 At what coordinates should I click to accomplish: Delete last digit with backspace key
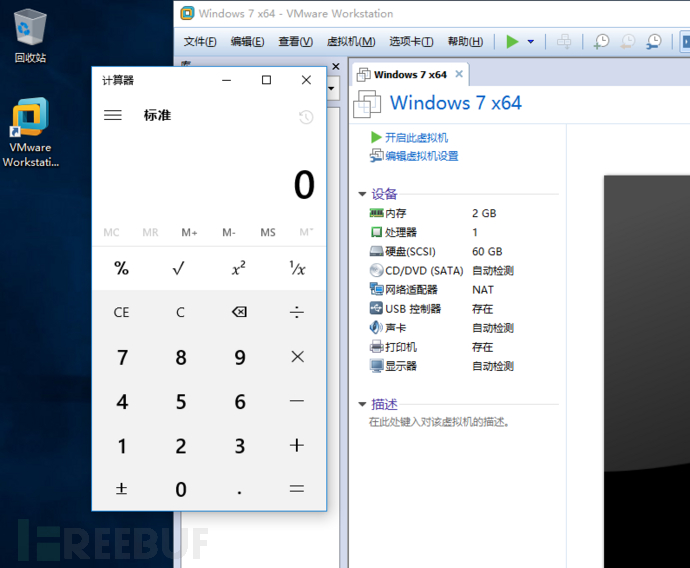239,312
